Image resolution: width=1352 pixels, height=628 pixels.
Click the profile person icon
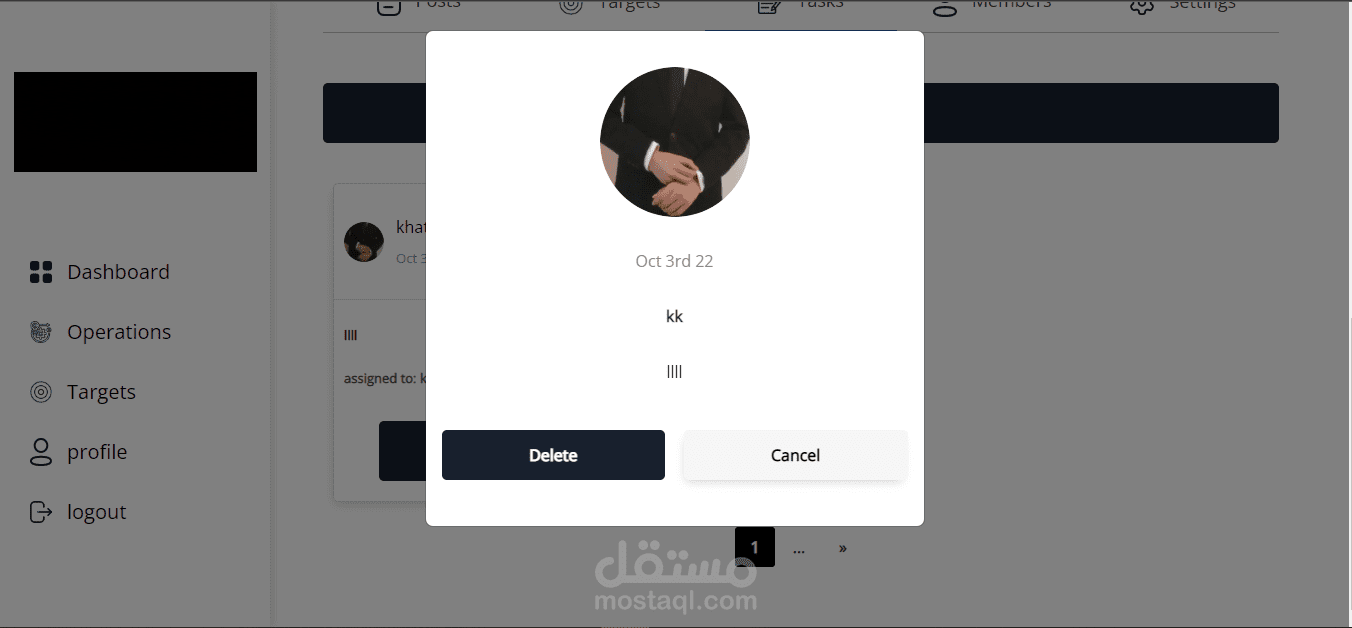click(x=41, y=452)
